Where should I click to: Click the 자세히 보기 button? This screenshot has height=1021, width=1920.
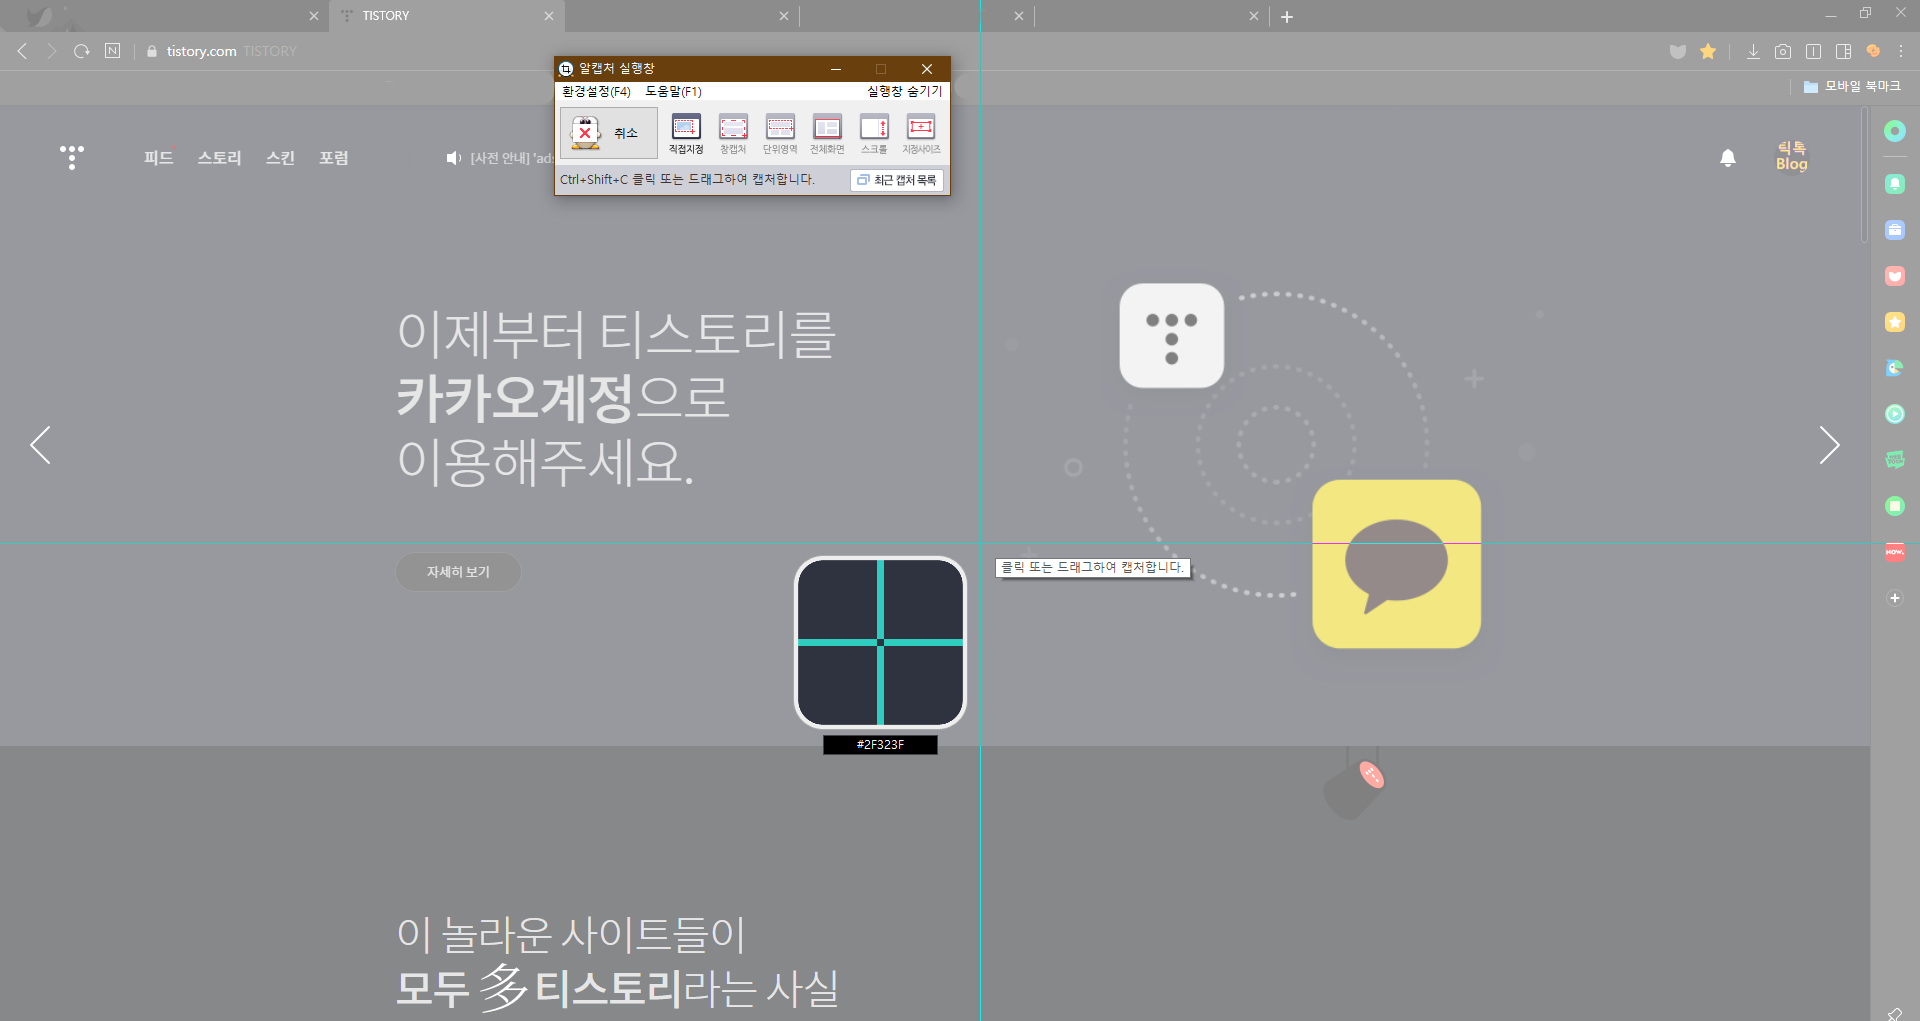(458, 571)
